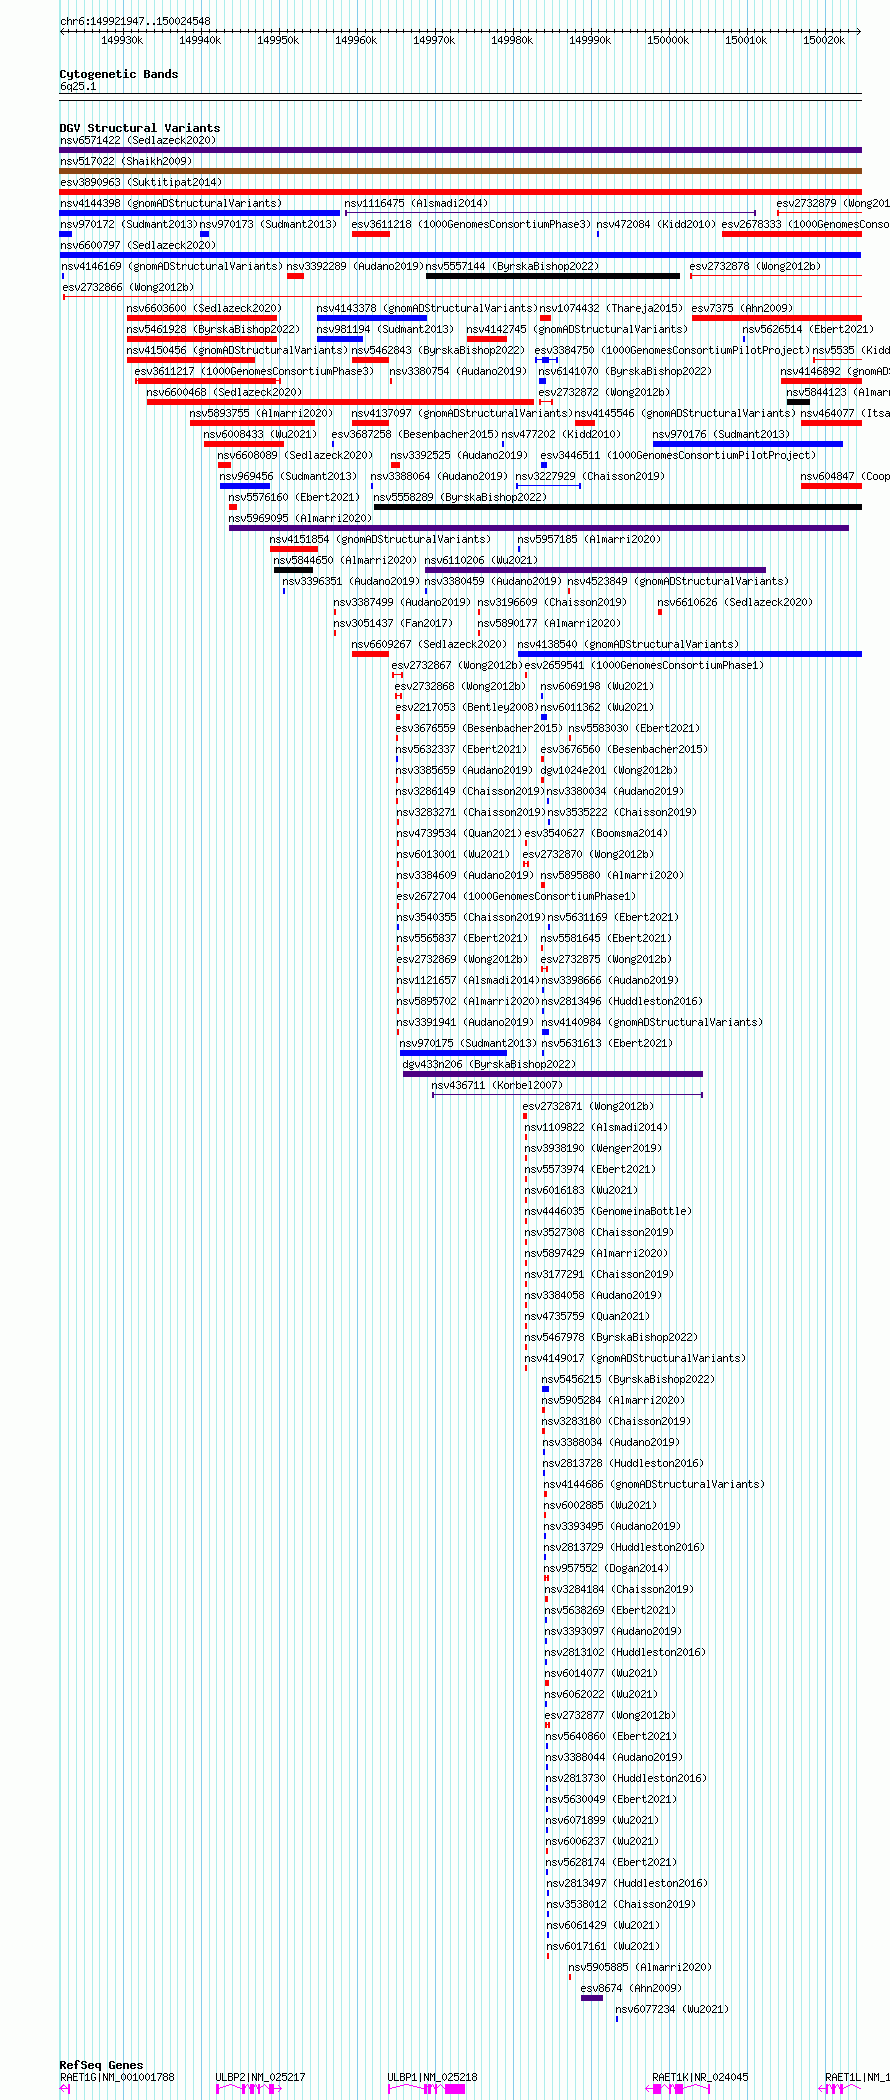Image resolution: width=890 pixels, height=2100 pixels.
Task: Click the purple bar of dgv433n206 (ByrskaBishop2022)
Action: coord(553,1074)
